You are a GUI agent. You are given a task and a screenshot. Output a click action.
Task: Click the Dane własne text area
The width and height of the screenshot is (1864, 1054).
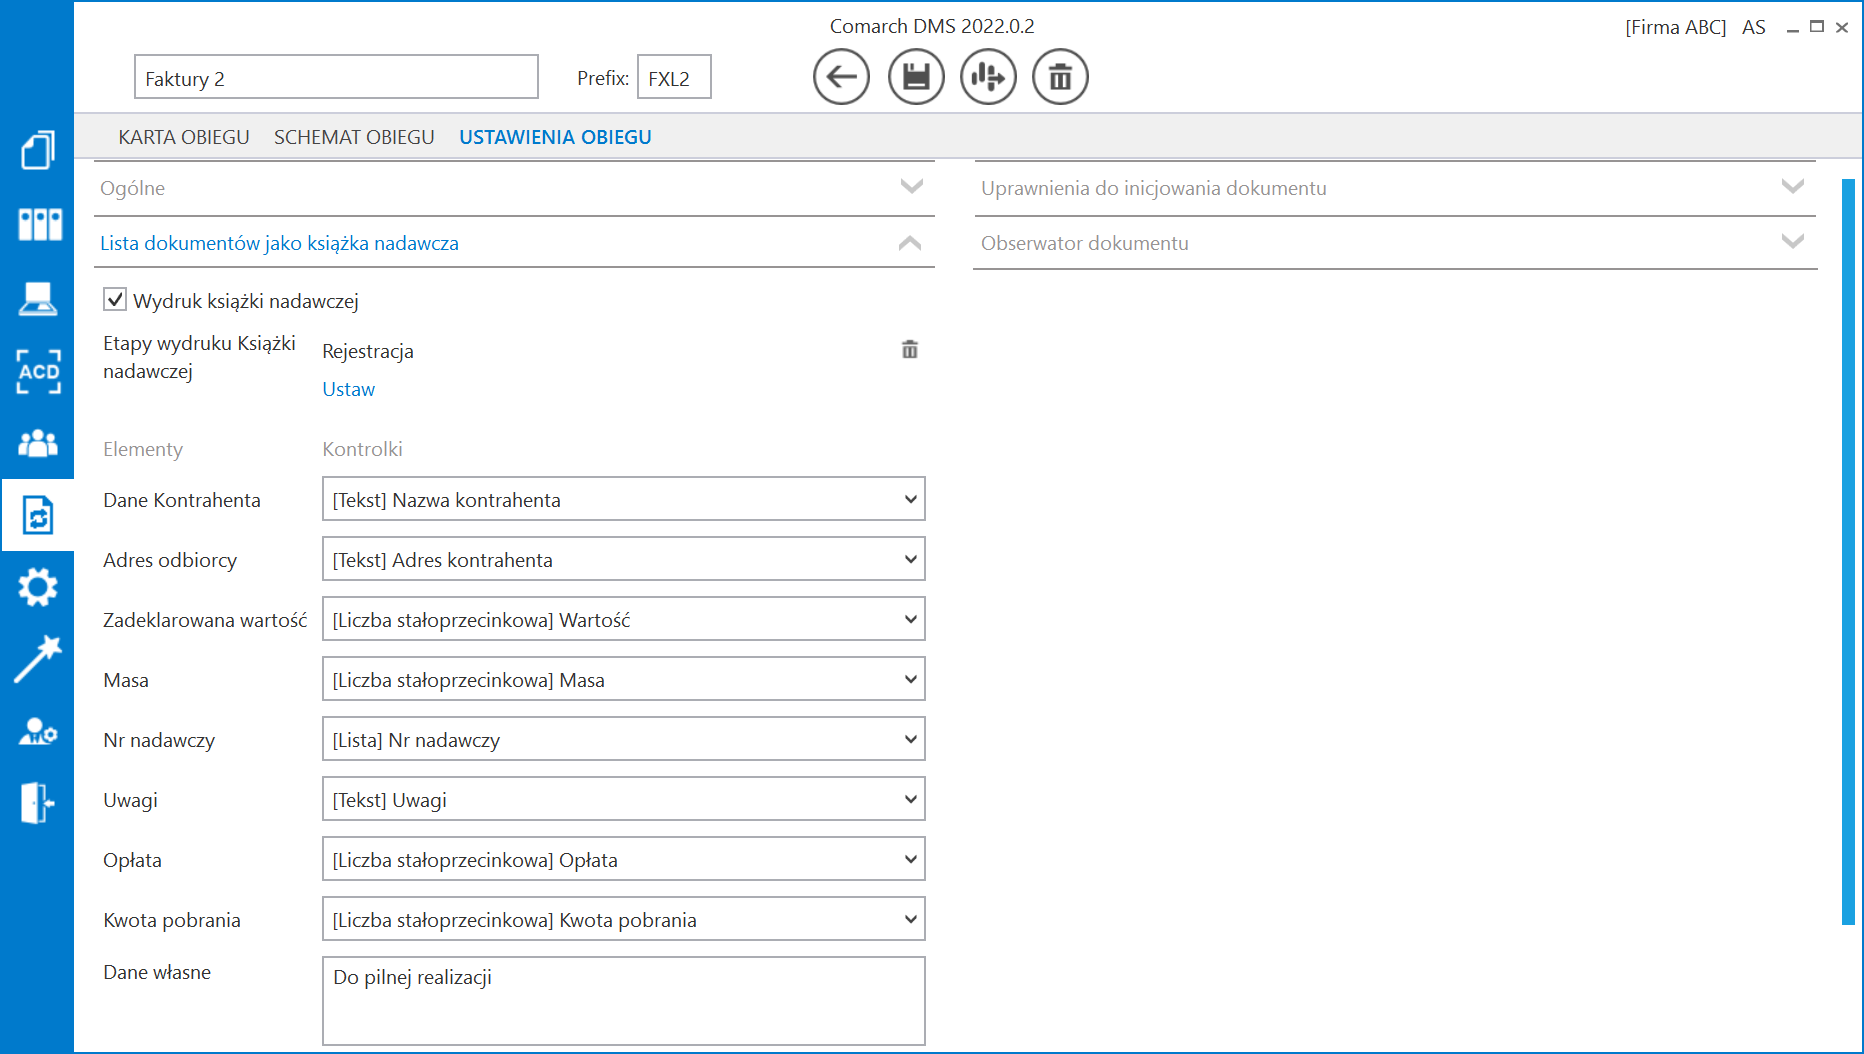623,1001
